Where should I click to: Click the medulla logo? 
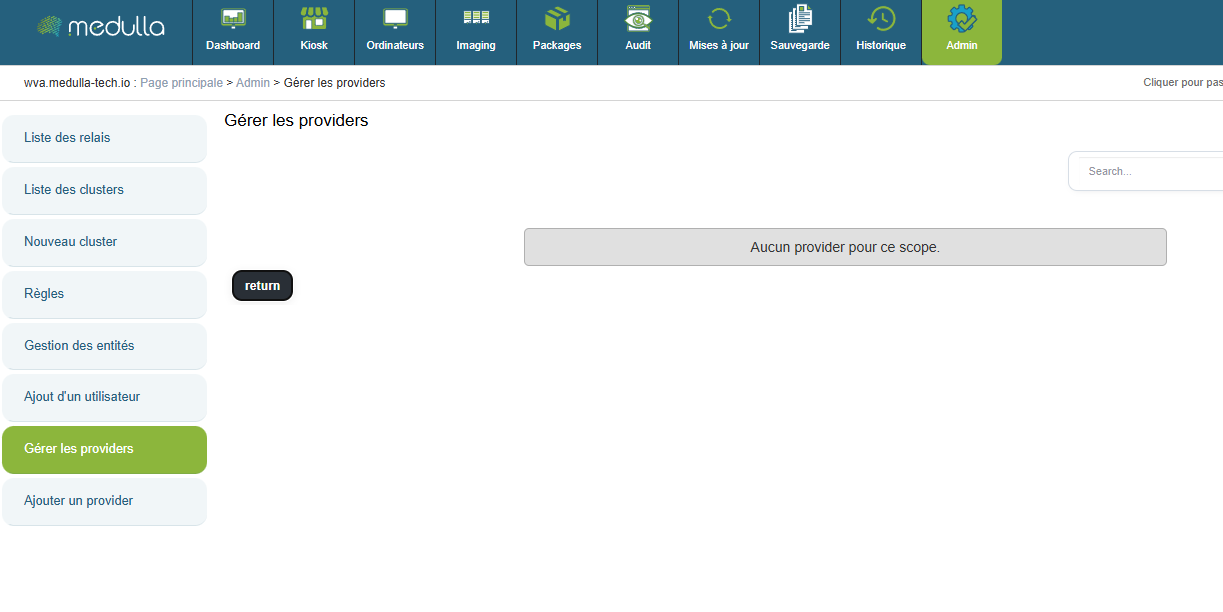tap(100, 27)
